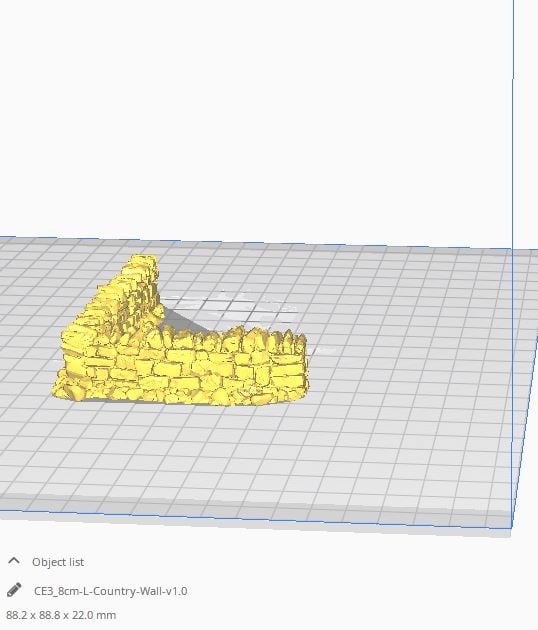Click the pencil edit-name icon
The image size is (538, 630).
coord(14,590)
